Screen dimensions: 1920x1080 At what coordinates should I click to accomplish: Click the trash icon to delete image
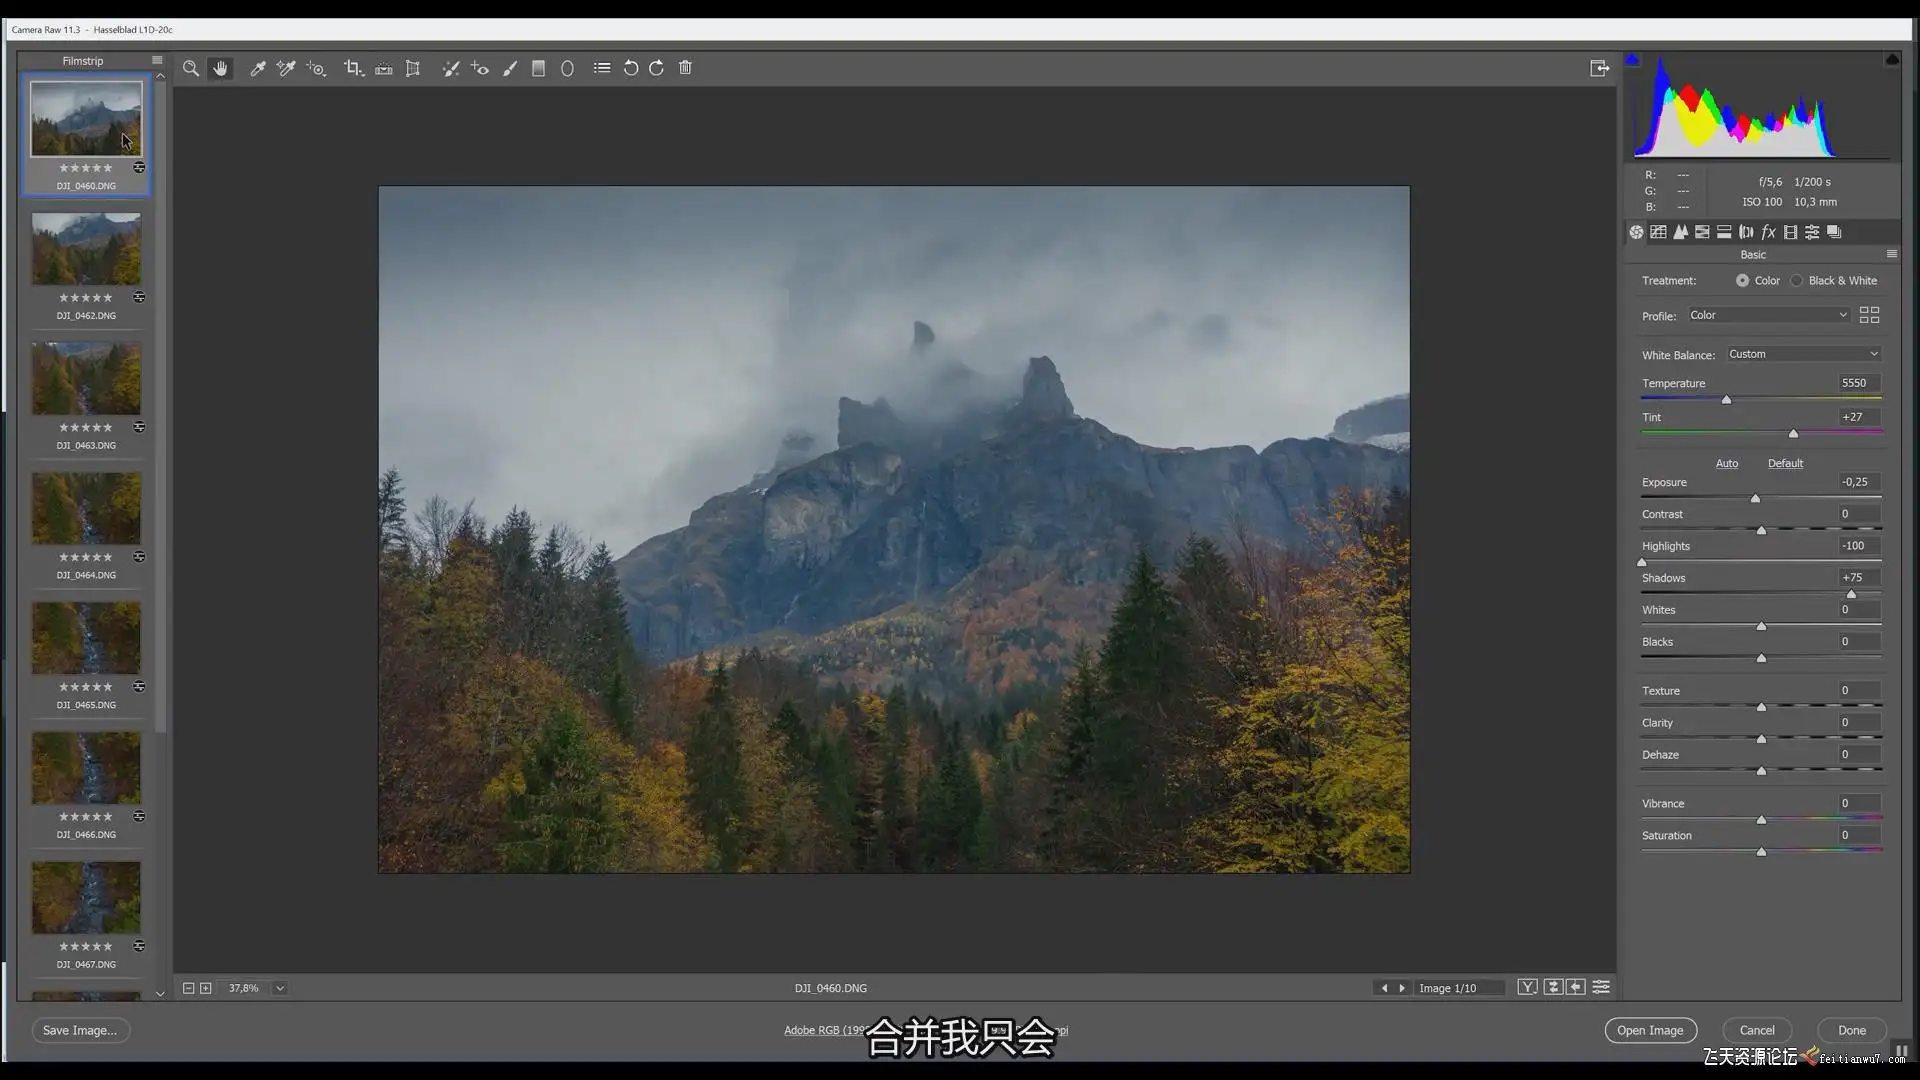[685, 68]
